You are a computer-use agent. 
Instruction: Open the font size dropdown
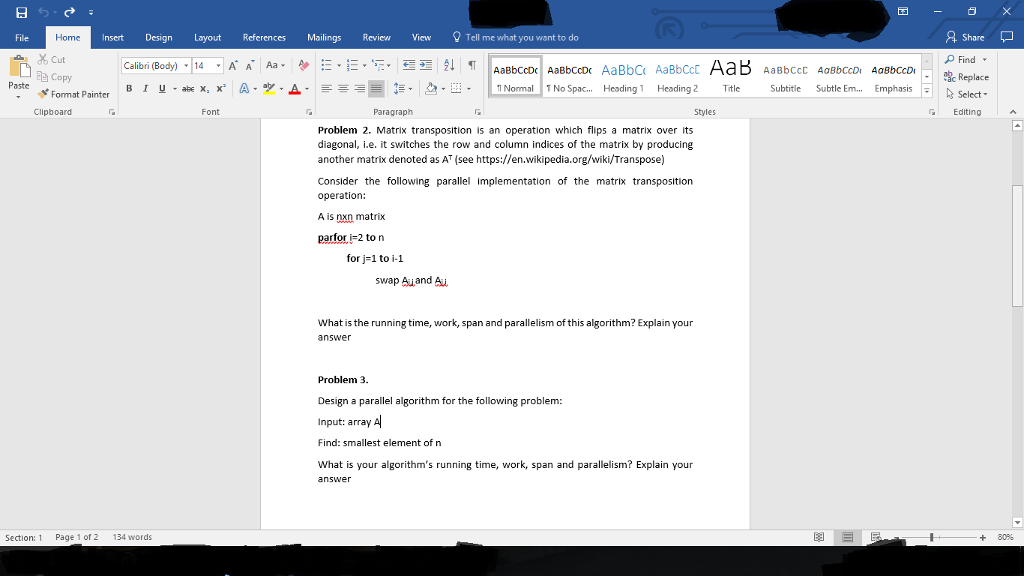217,64
